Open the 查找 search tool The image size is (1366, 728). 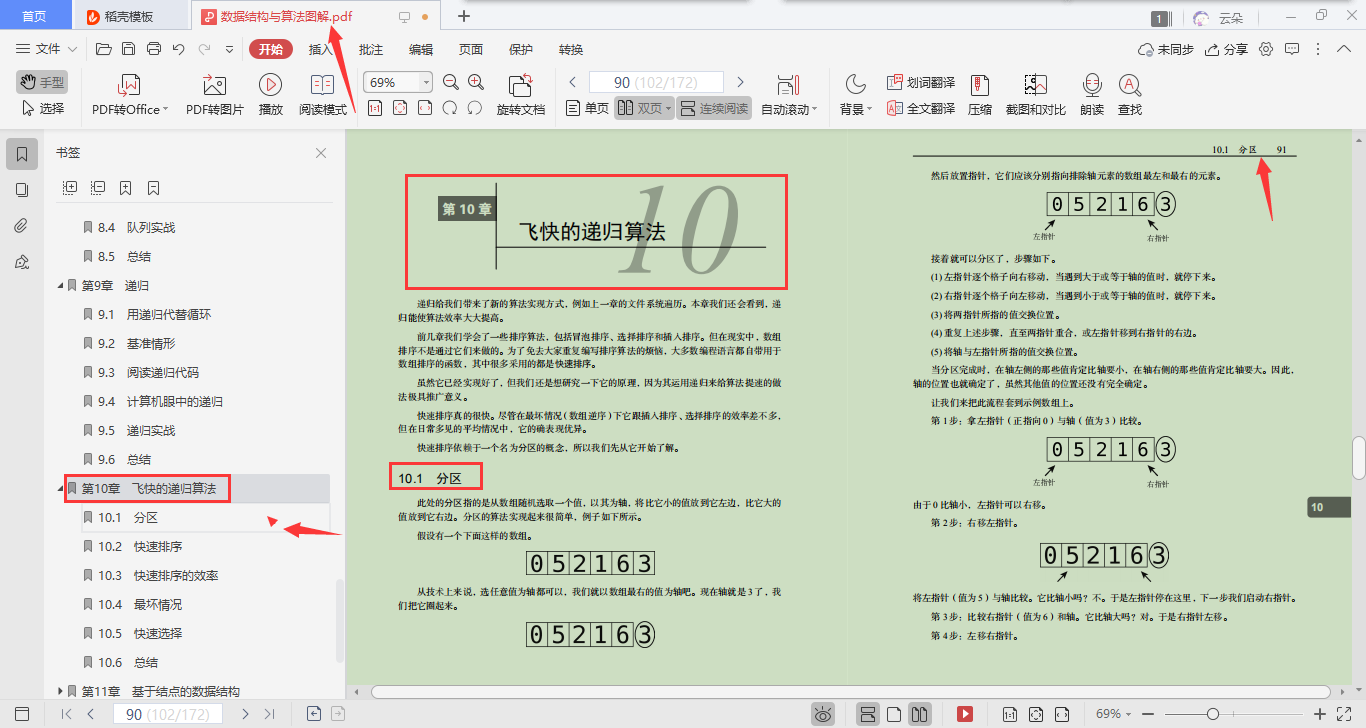coord(1130,95)
